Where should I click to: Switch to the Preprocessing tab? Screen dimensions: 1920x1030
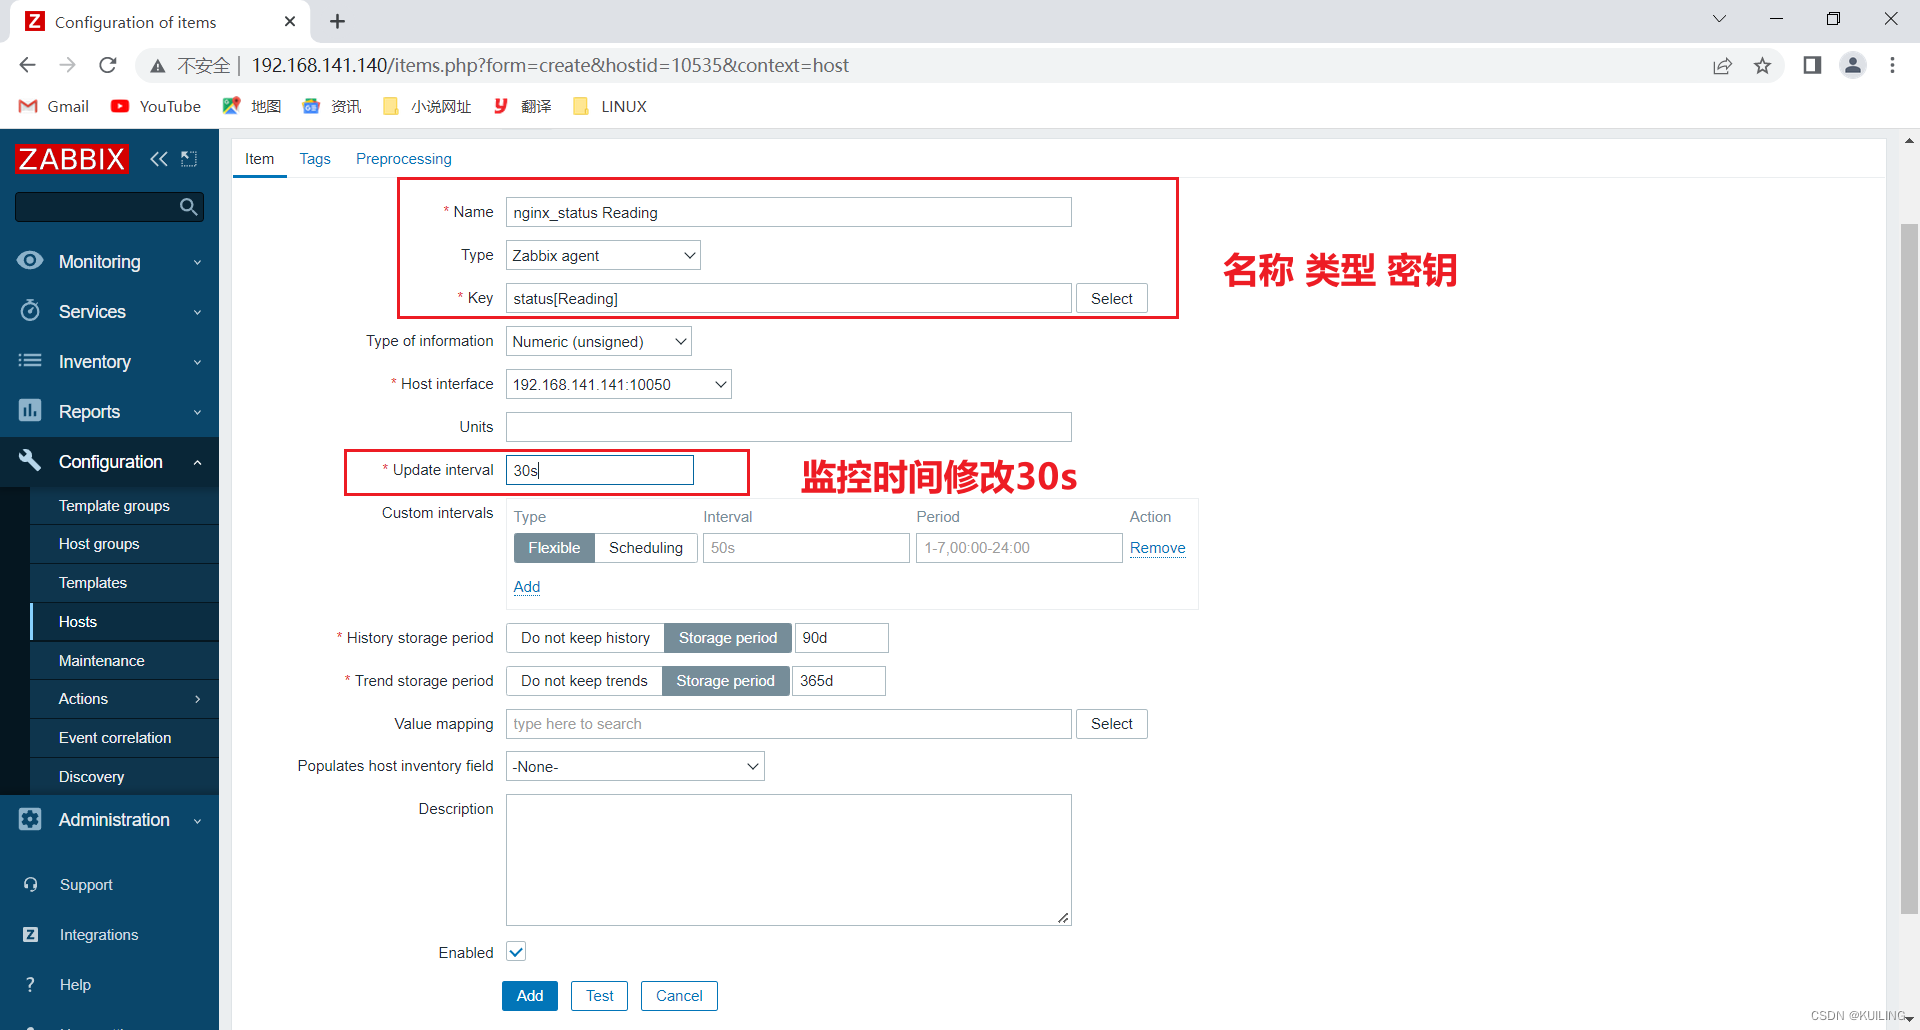coord(404,159)
